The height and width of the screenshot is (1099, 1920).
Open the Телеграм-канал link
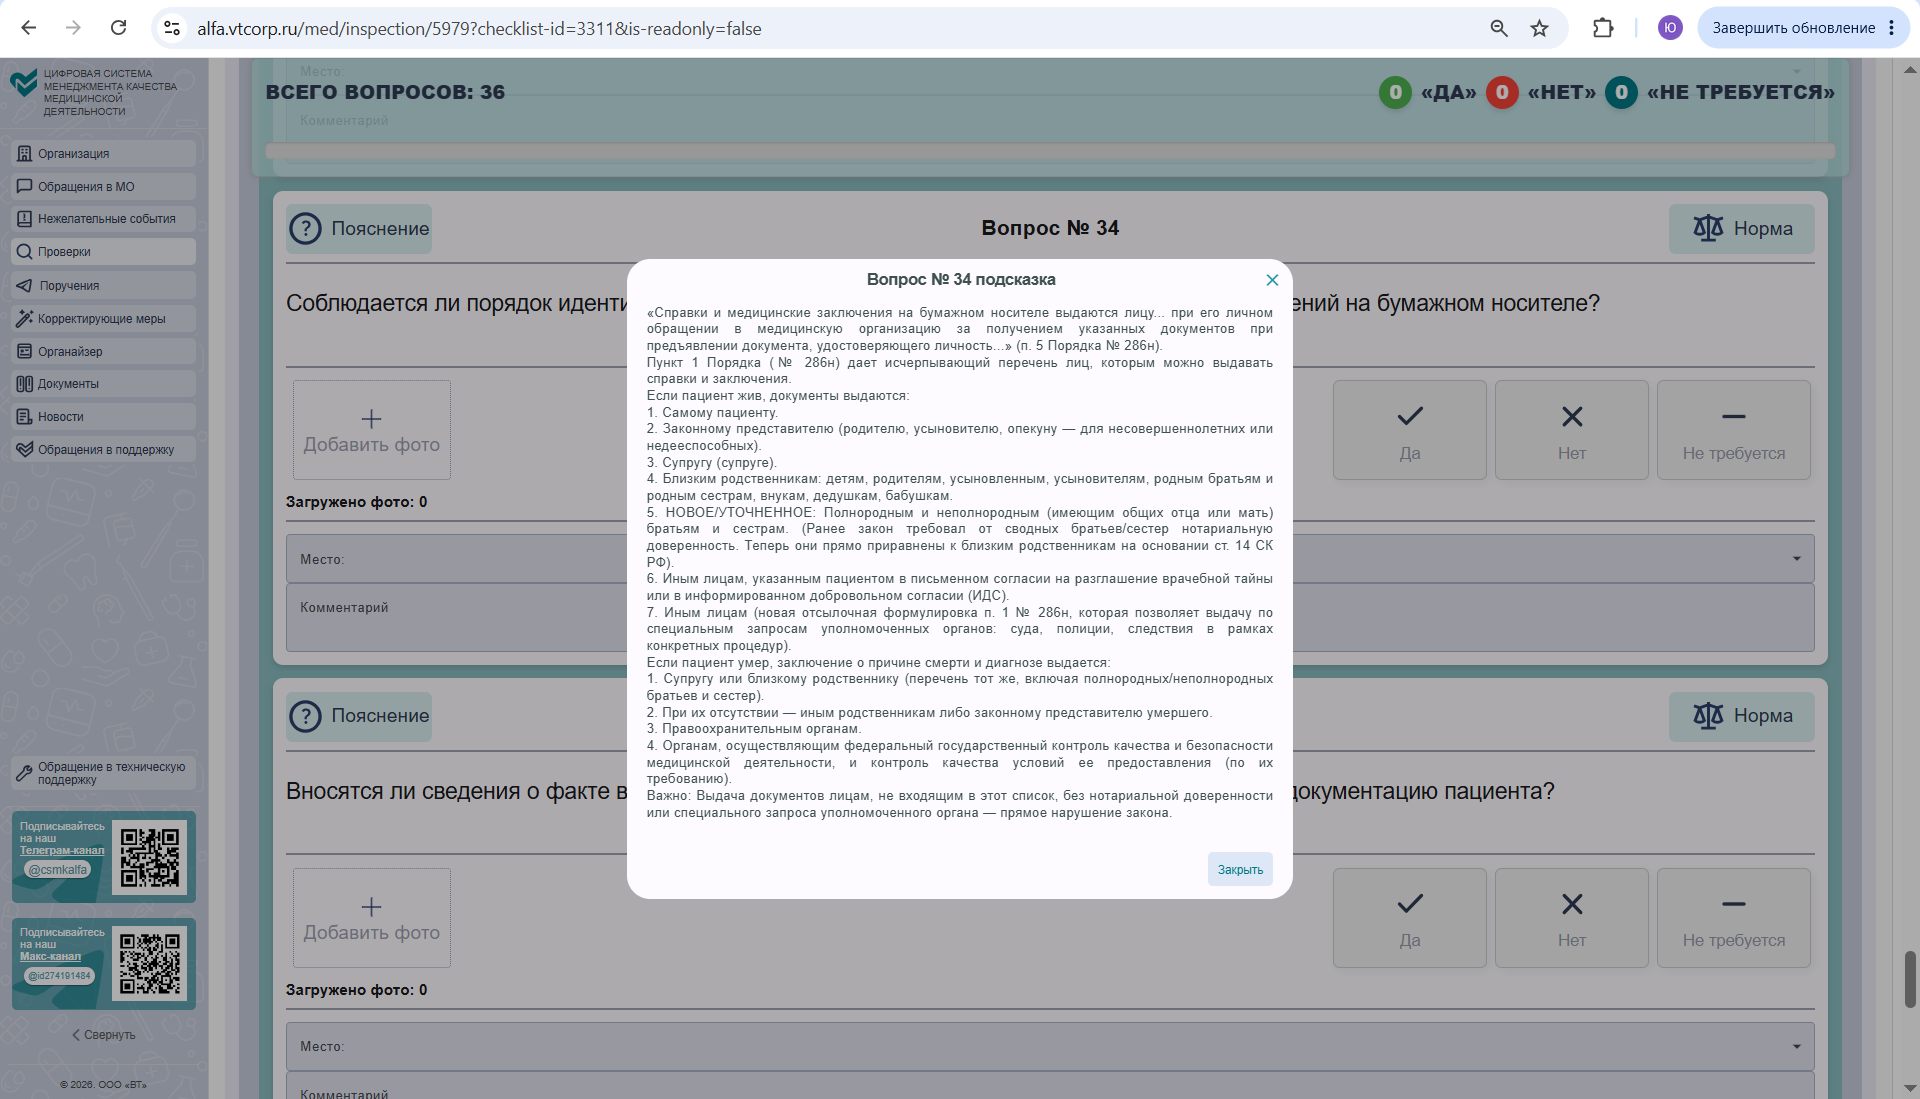[62, 851]
